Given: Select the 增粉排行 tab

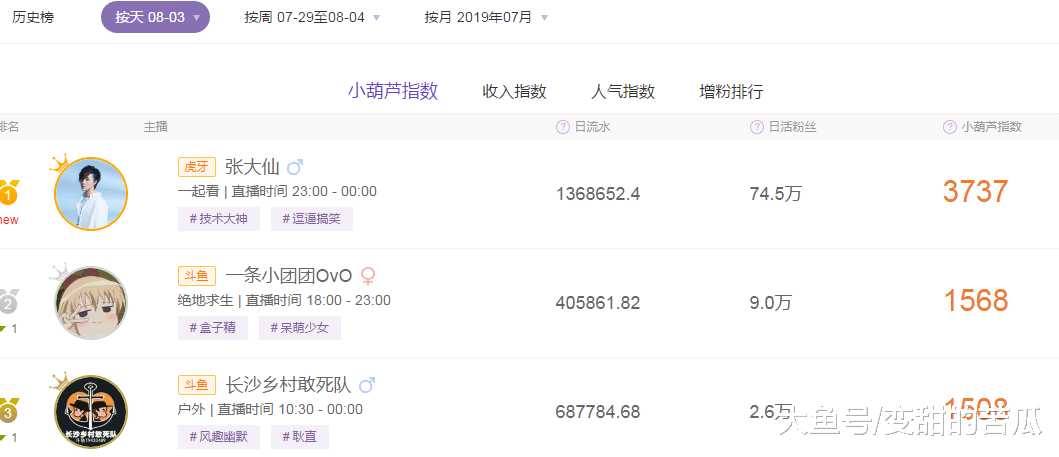Looking at the screenshot, I should [x=731, y=92].
